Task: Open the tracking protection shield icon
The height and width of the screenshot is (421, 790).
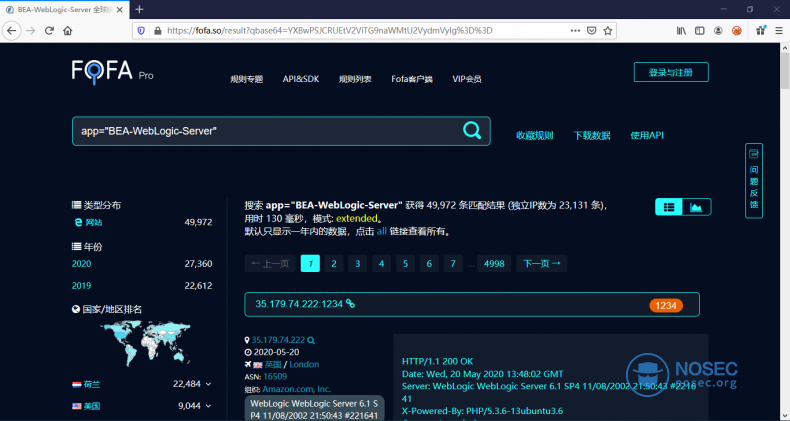Action: (x=141, y=31)
